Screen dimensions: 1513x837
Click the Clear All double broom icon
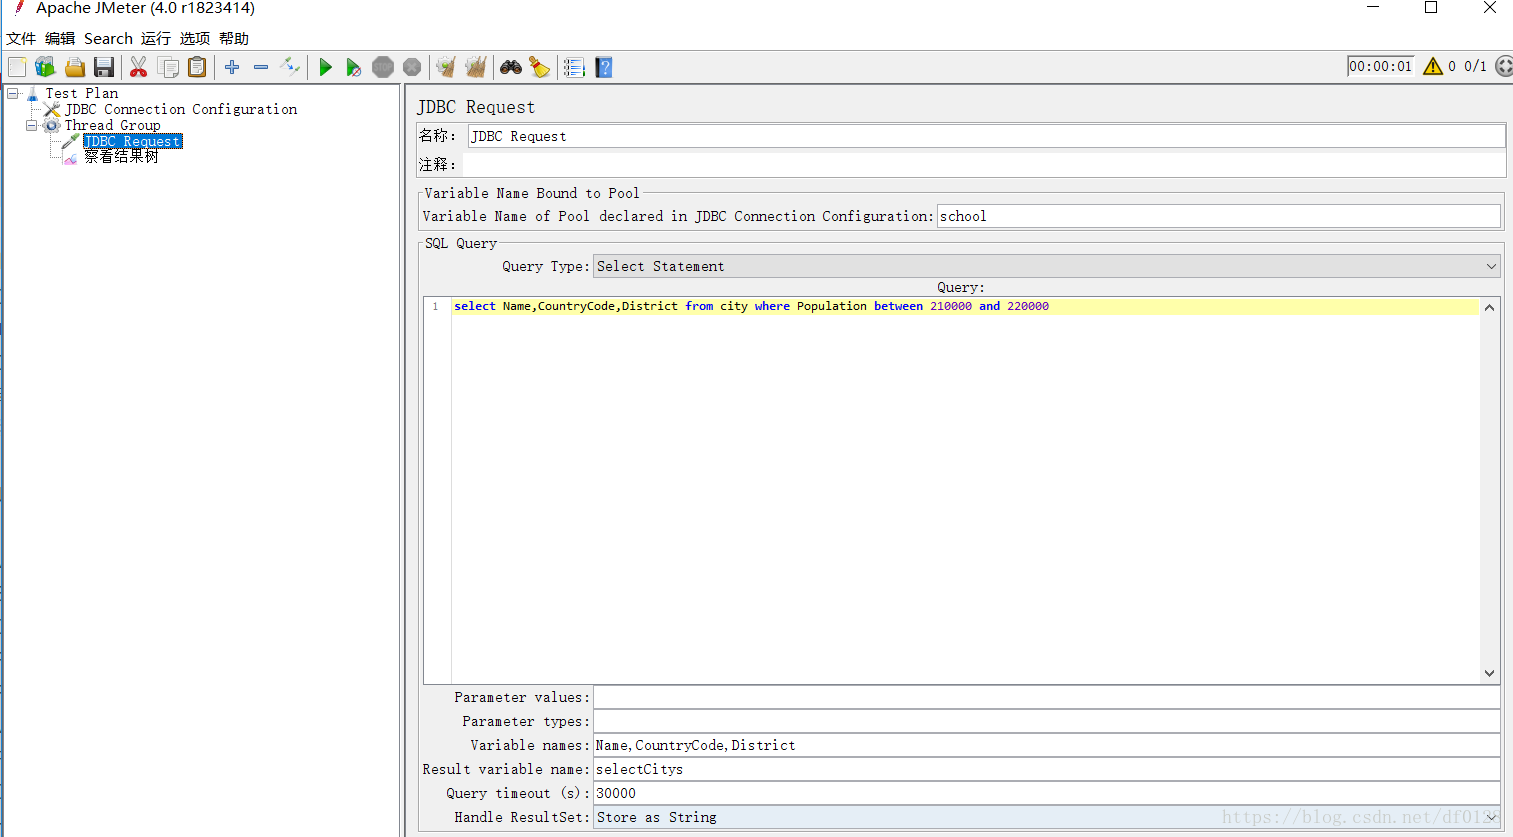pyautogui.click(x=476, y=67)
